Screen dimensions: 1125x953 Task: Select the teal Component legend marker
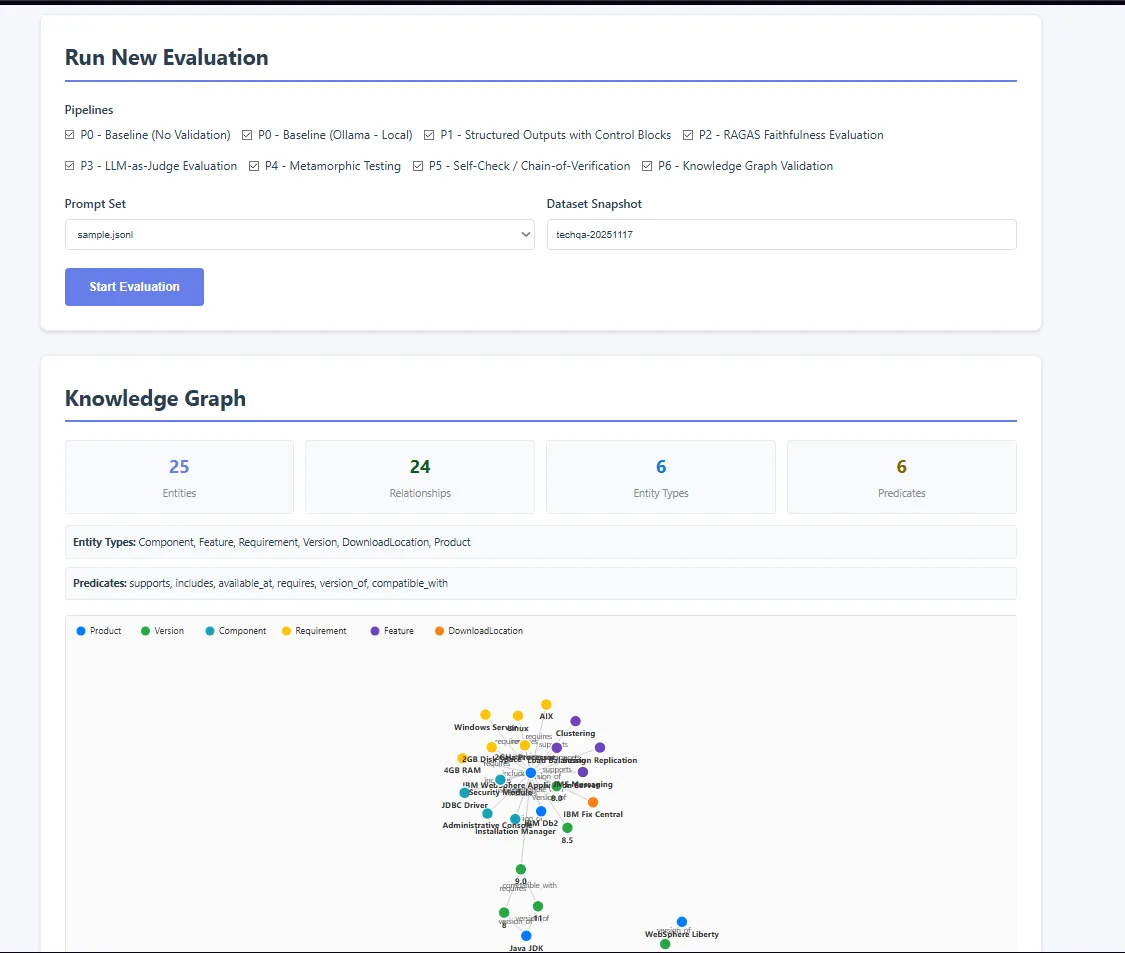click(210, 630)
